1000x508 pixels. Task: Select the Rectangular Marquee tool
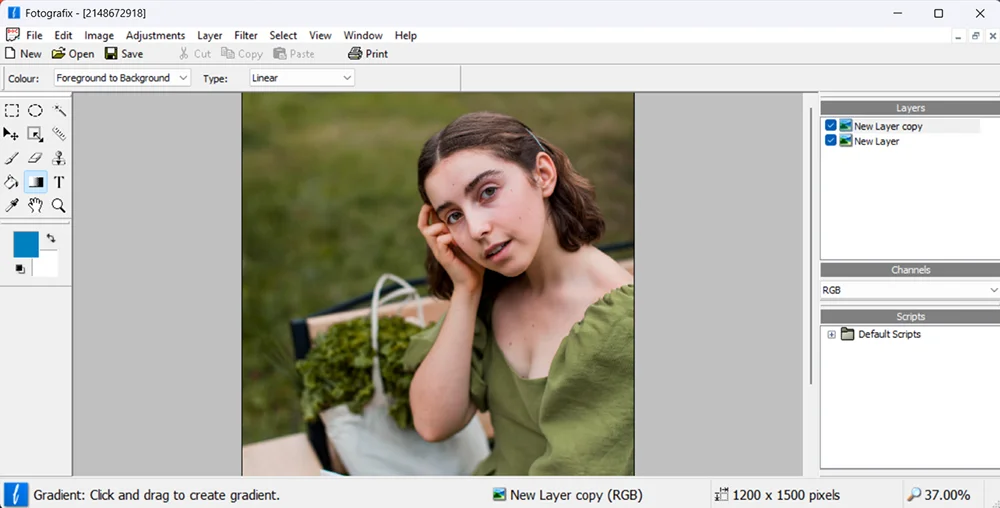click(x=12, y=111)
